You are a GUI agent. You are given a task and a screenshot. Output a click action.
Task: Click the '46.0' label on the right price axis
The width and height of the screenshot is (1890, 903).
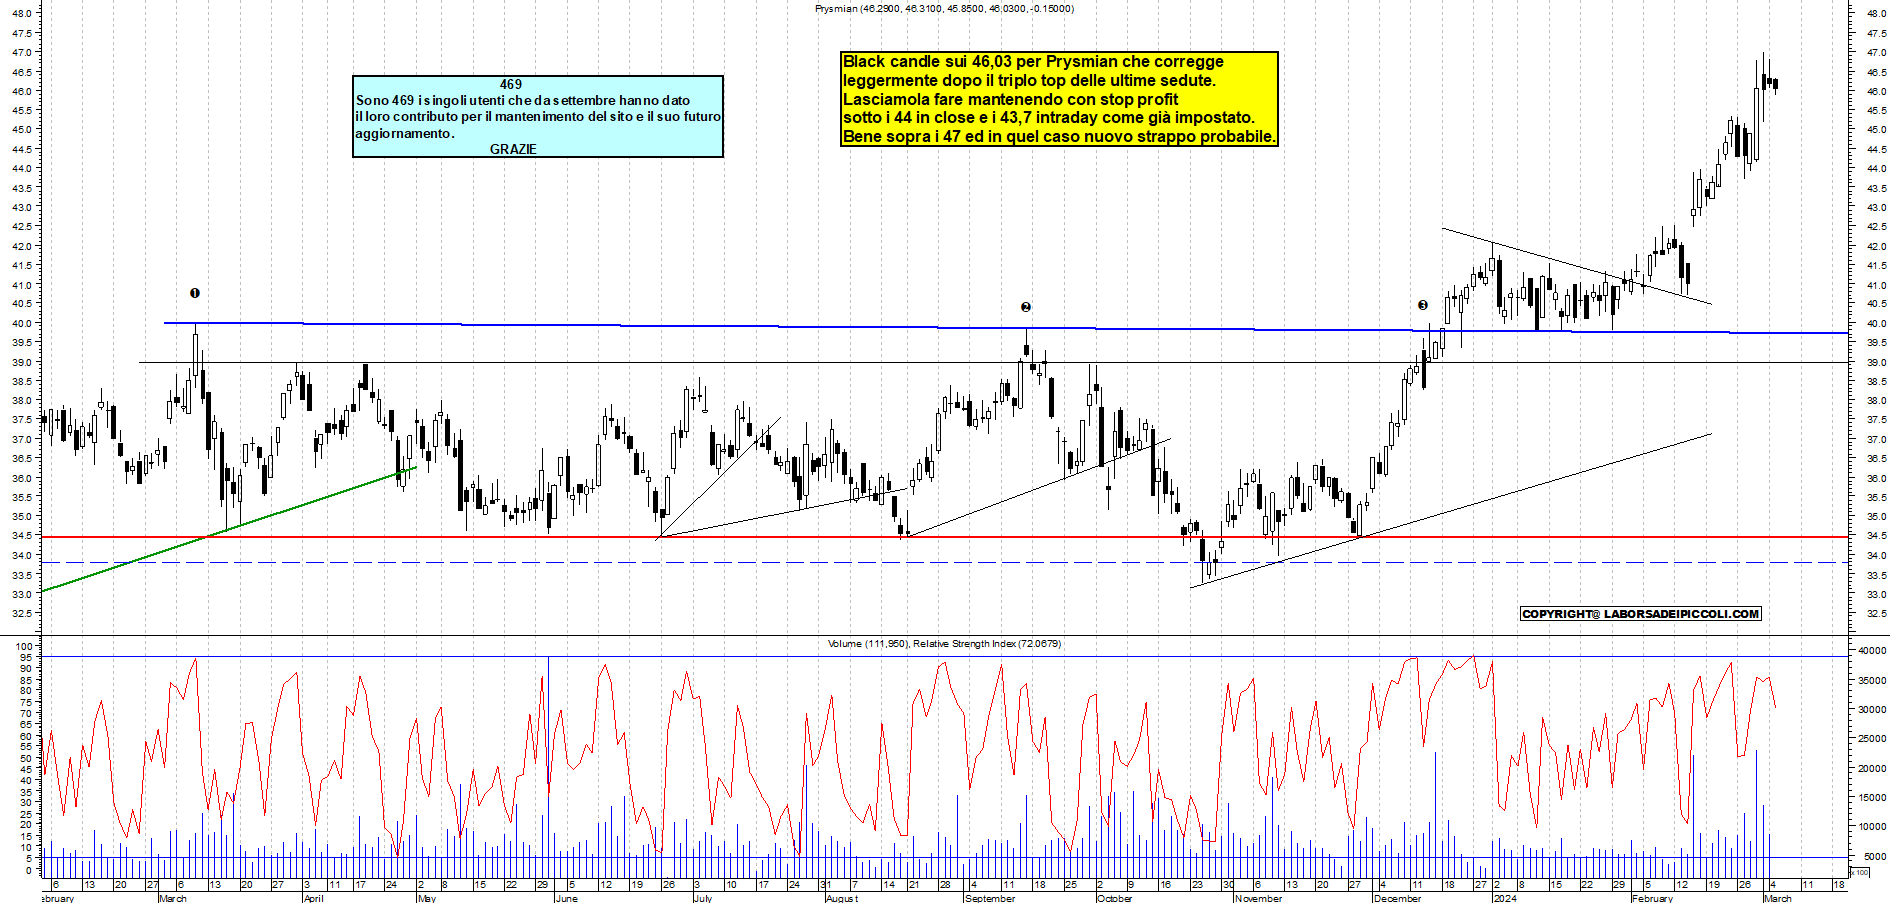pos(1875,91)
